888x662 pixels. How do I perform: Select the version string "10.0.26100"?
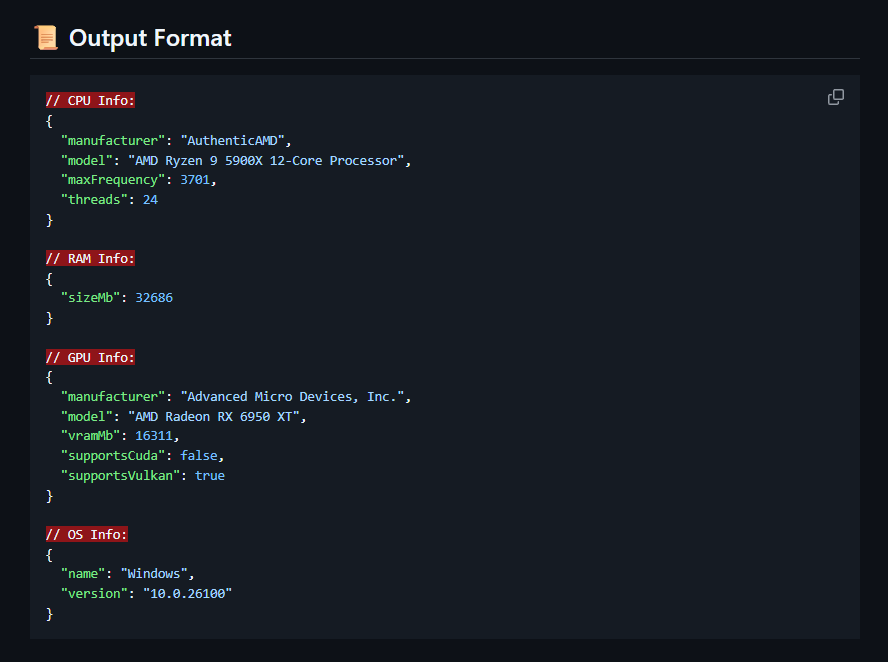[187, 593]
